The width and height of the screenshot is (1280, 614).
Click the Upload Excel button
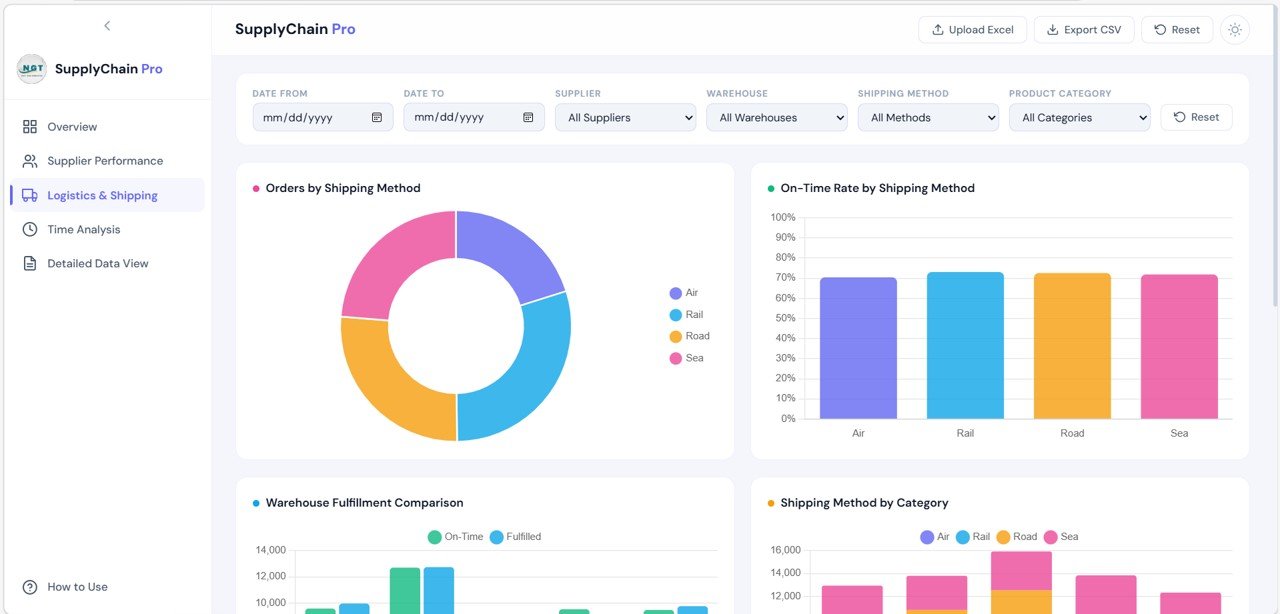(972, 30)
